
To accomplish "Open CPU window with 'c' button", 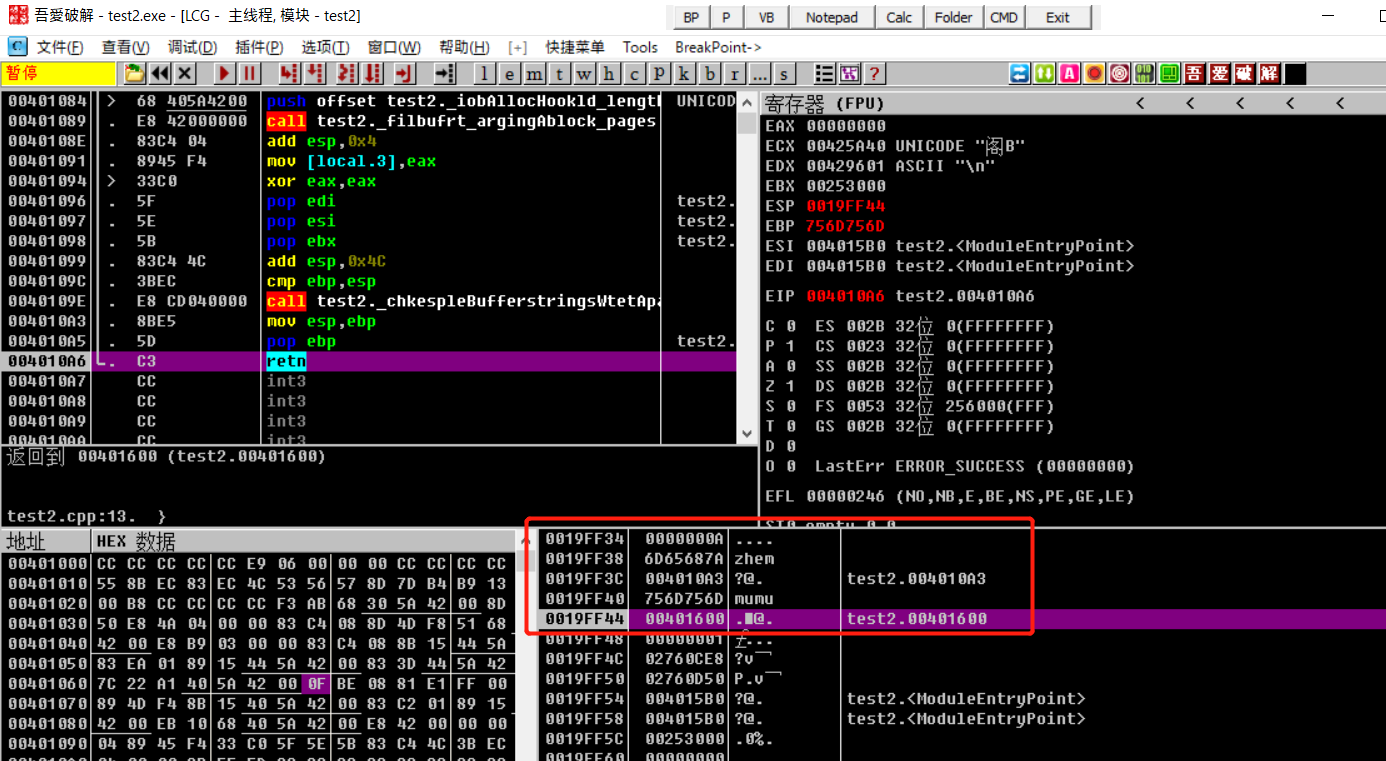I will coord(634,74).
